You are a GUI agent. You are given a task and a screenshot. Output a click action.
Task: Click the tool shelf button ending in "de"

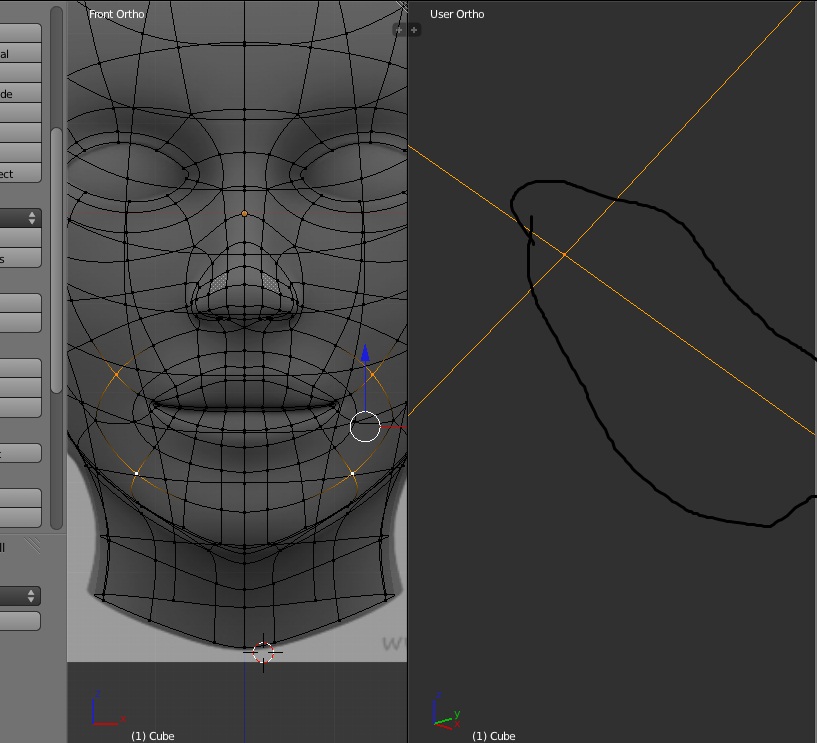coord(20,94)
